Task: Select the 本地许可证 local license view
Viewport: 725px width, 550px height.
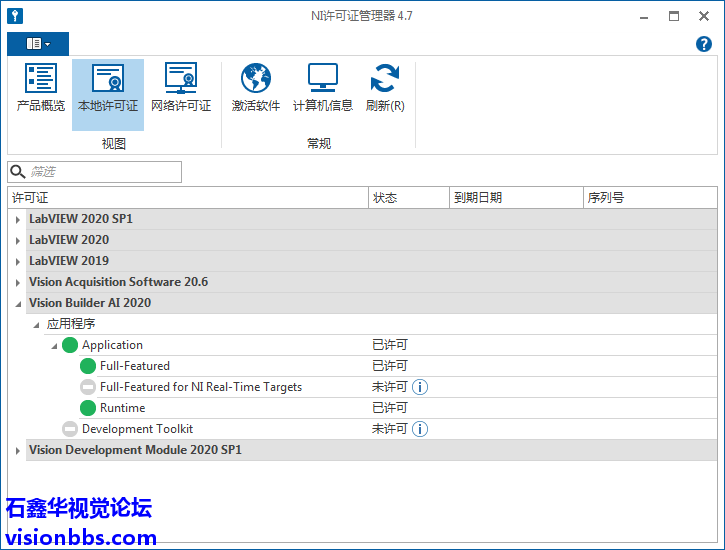Action: 108,89
